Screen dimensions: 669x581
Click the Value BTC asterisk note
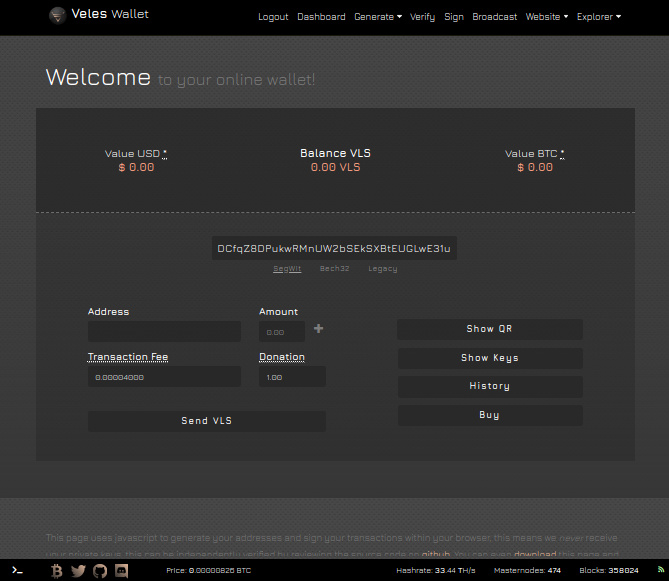[x=562, y=154]
